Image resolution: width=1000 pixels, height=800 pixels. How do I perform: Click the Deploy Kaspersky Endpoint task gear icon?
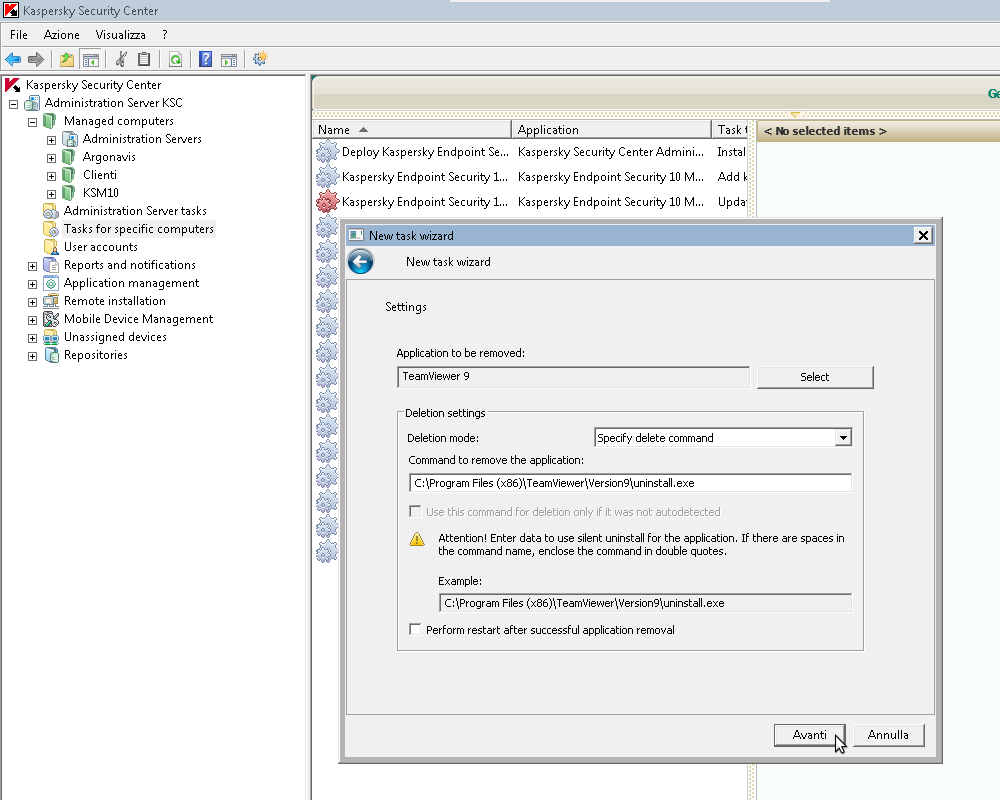click(327, 152)
